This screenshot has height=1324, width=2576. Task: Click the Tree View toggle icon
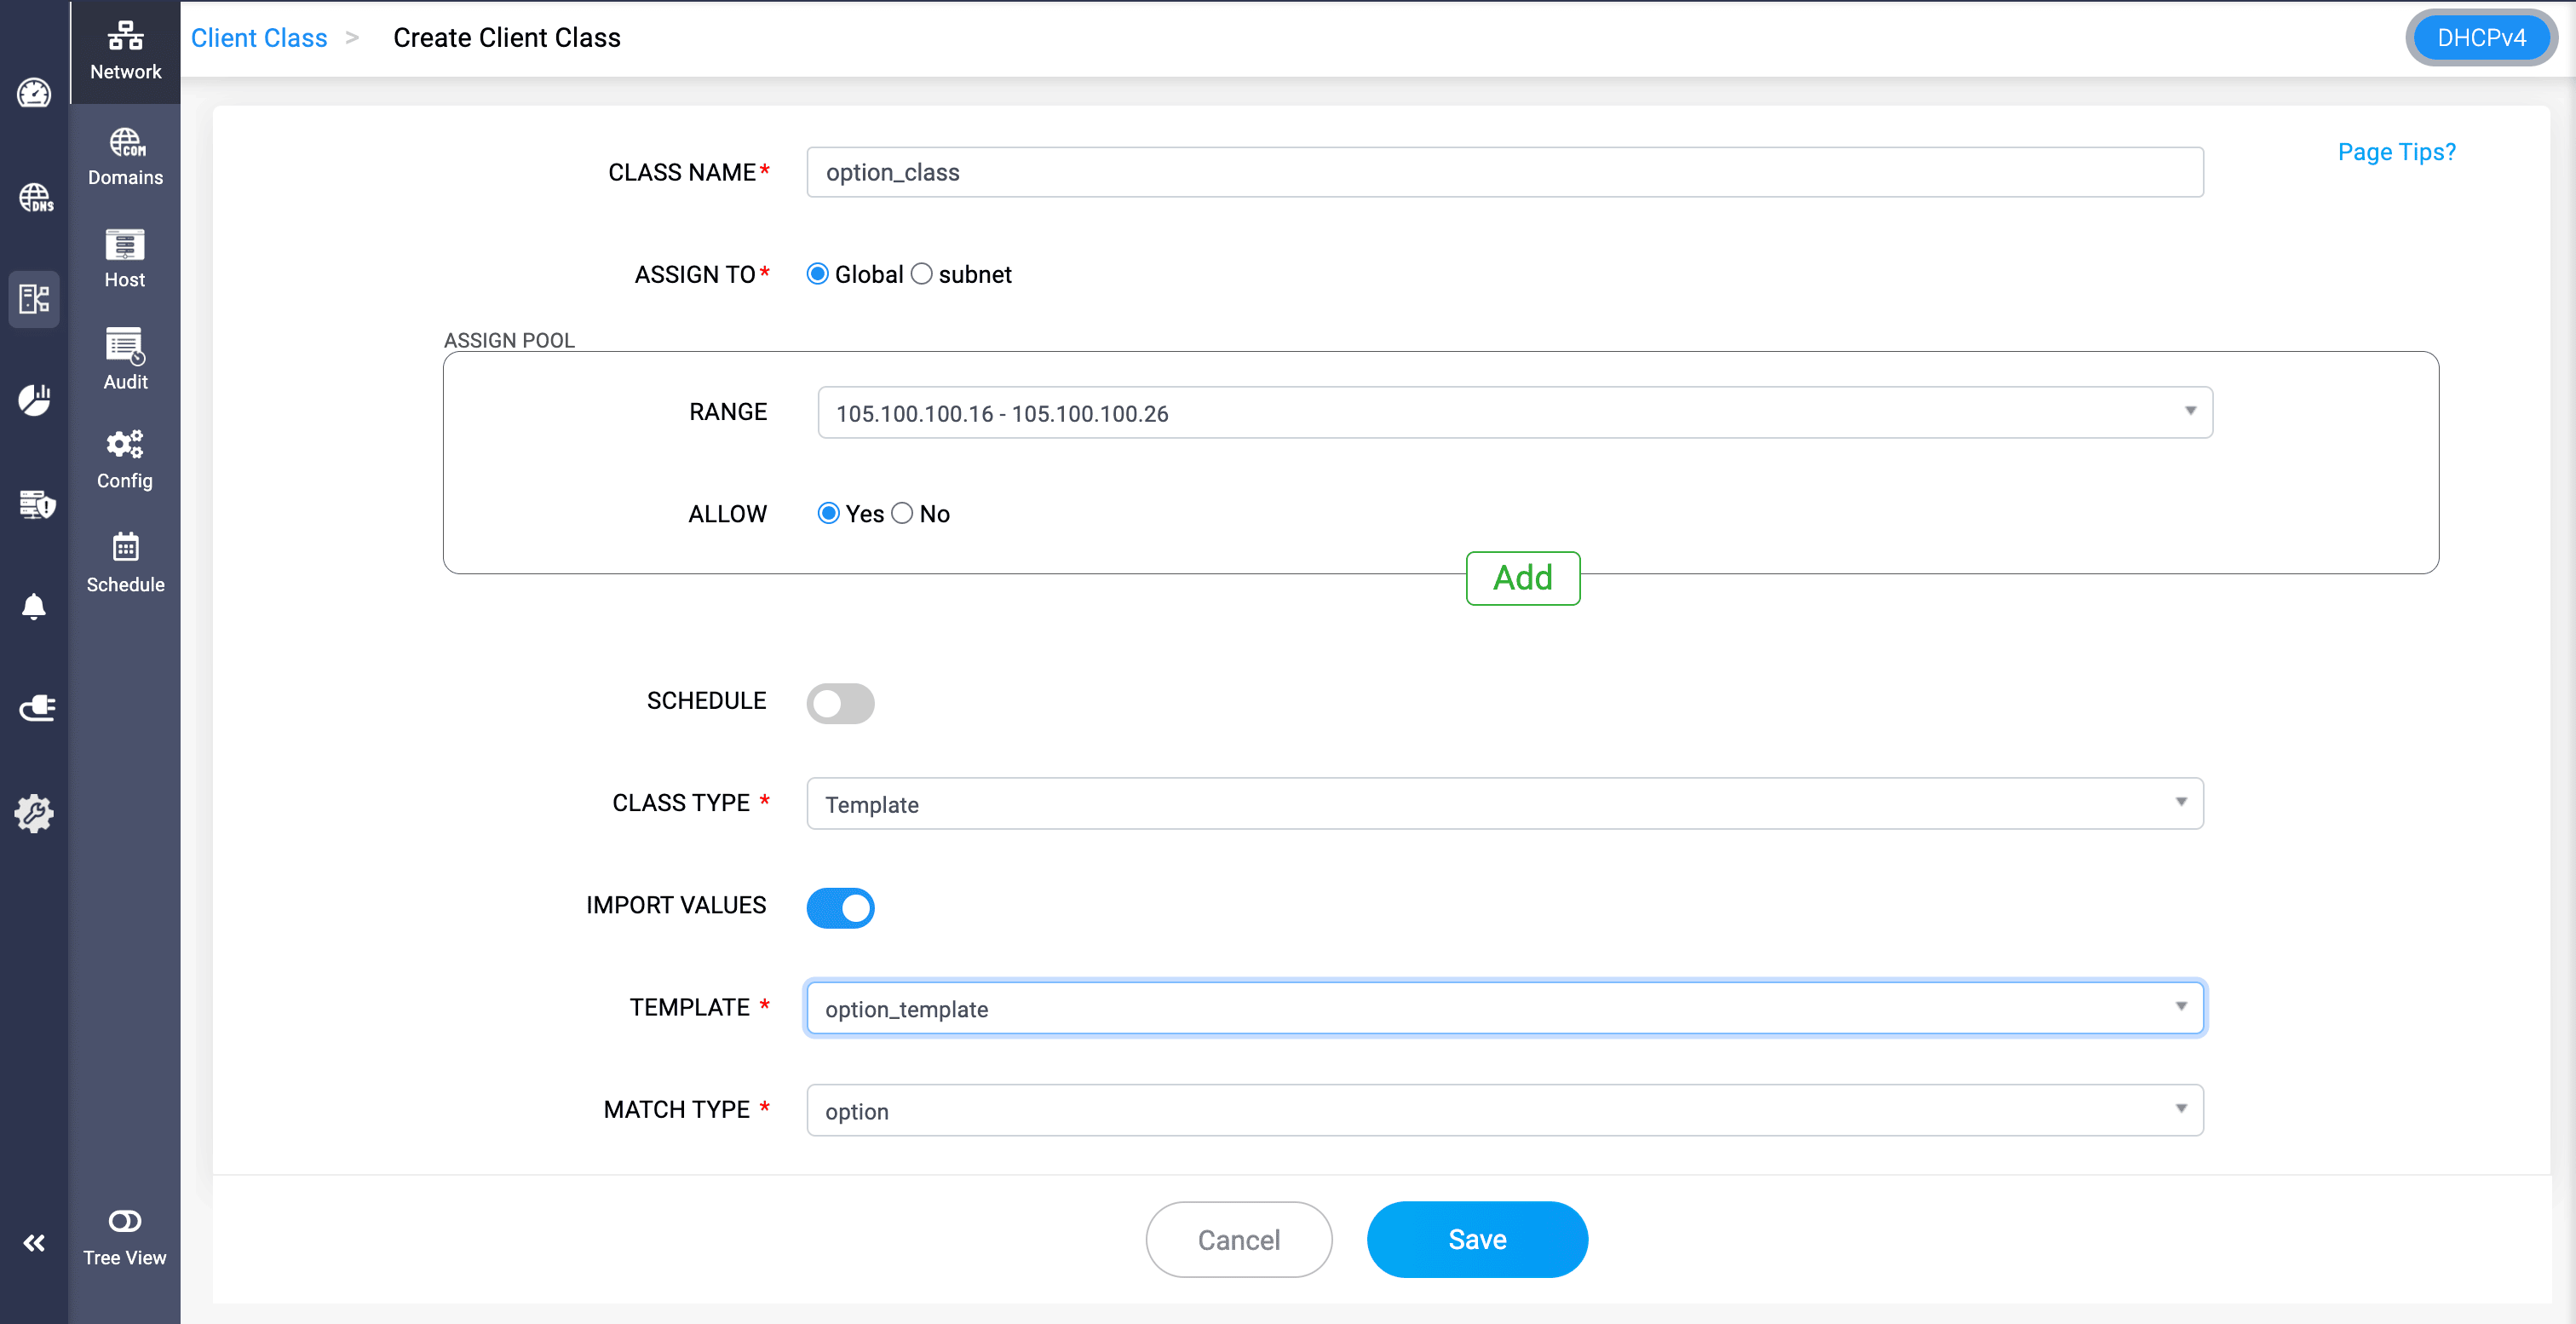tap(125, 1235)
